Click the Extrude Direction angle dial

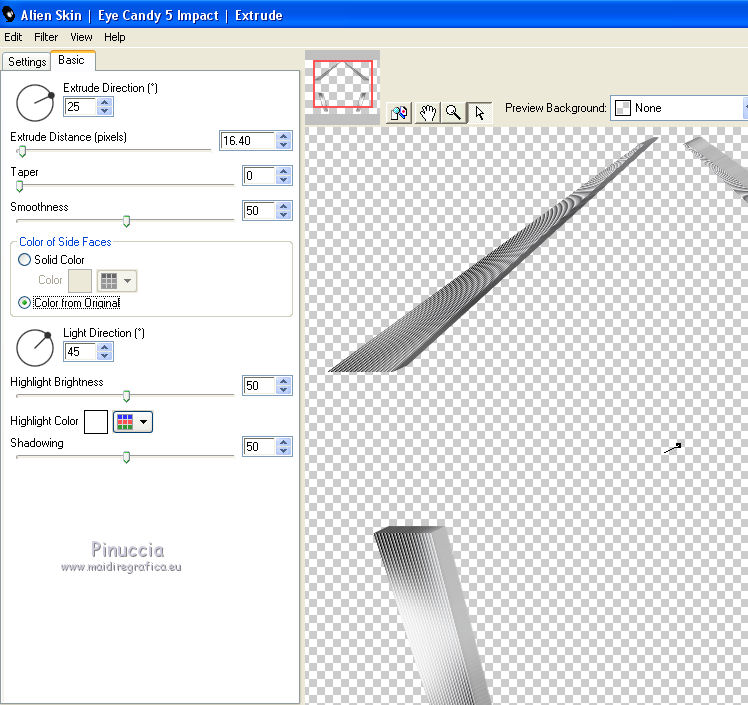35,103
